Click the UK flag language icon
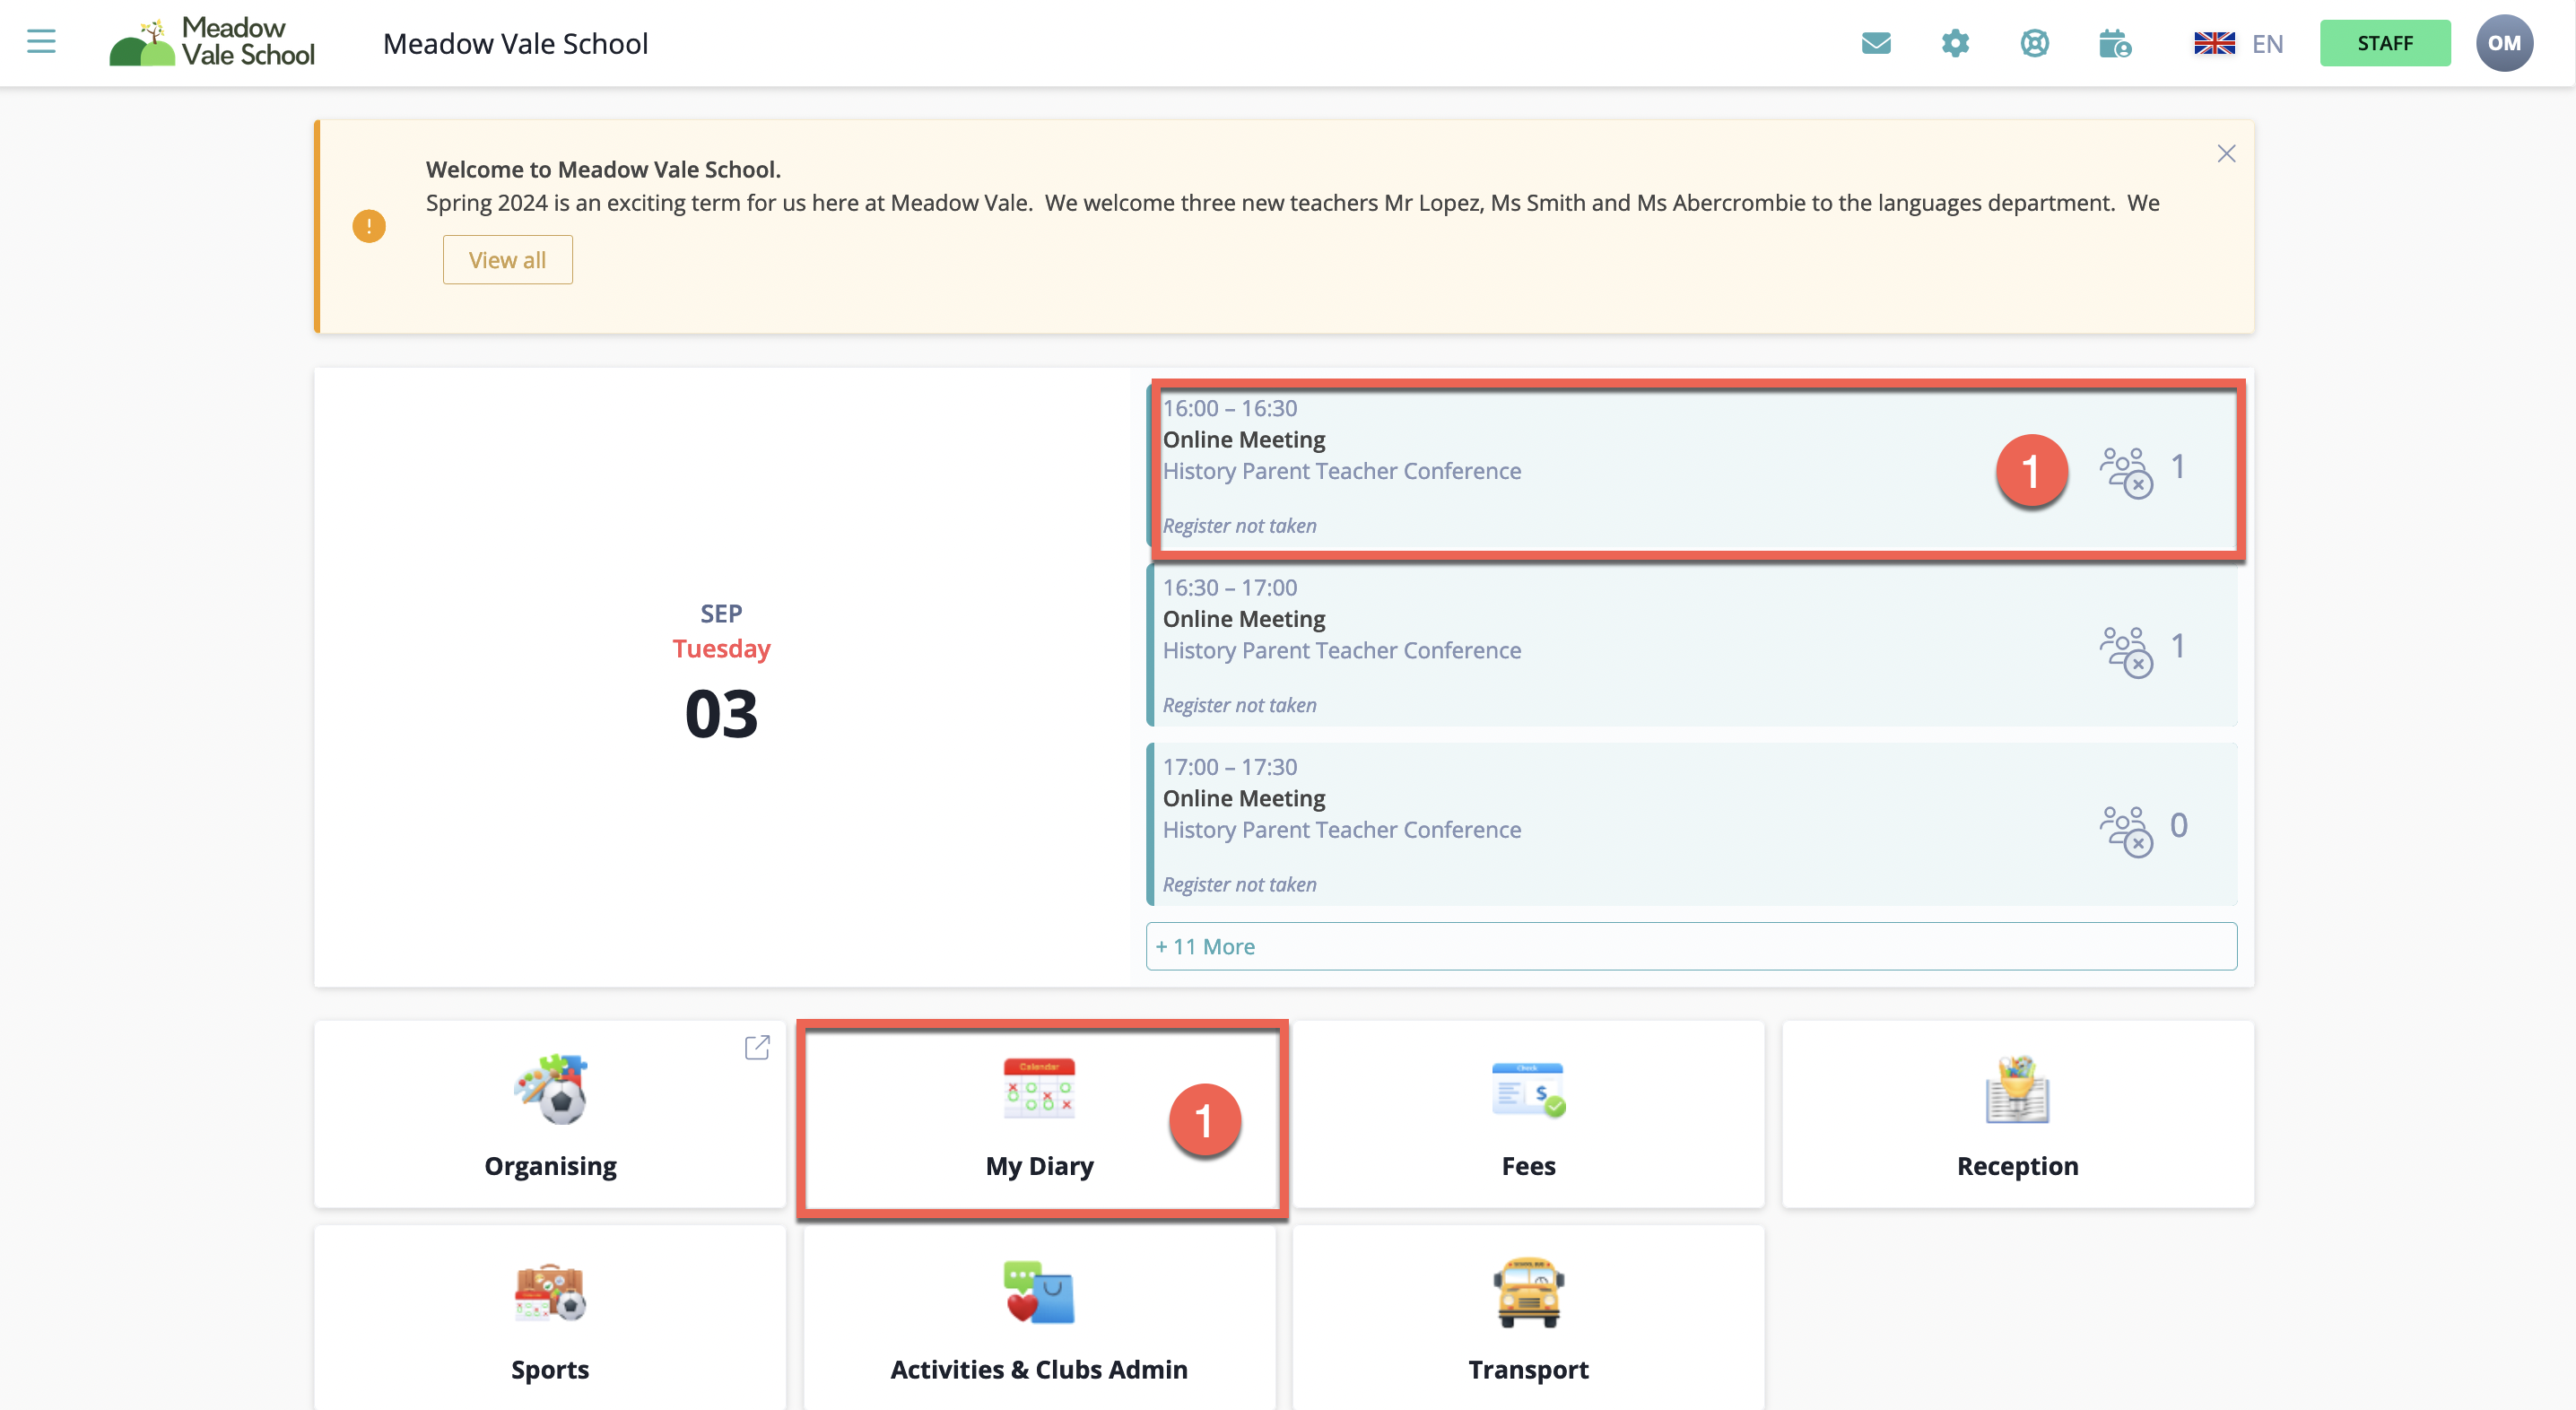The image size is (2576, 1410). (2214, 43)
